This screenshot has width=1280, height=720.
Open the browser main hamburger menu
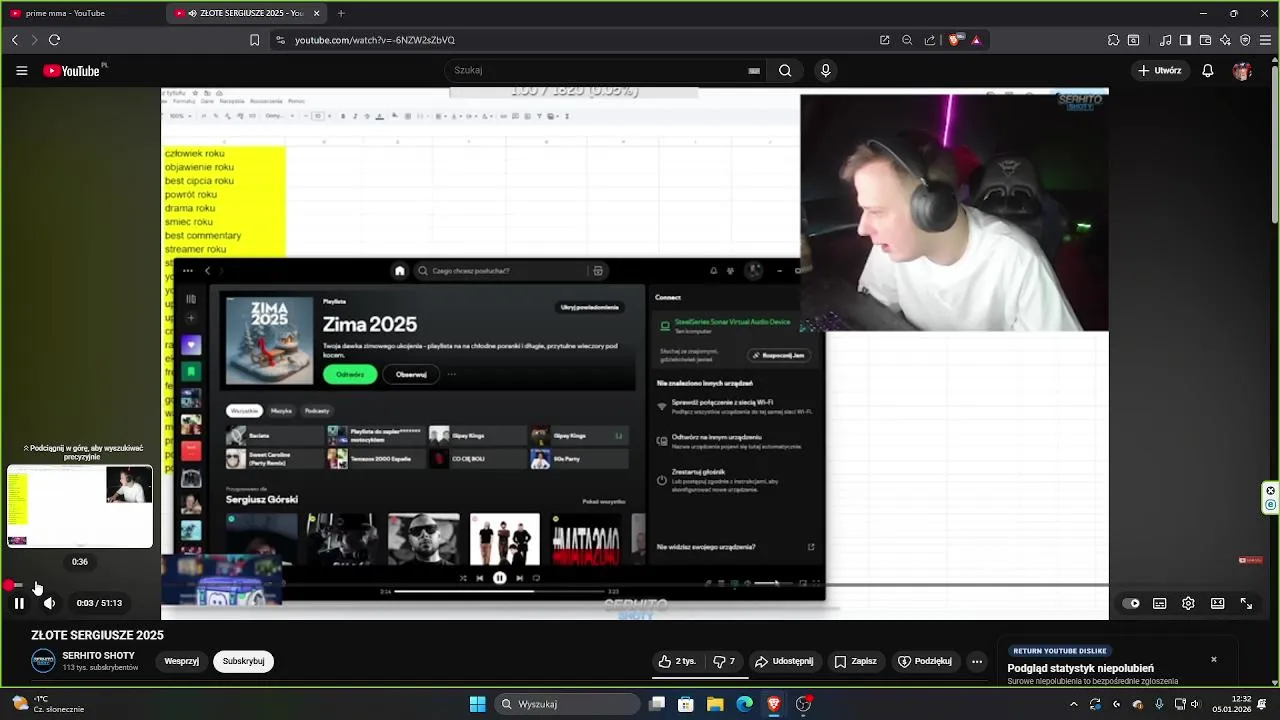(1266, 40)
